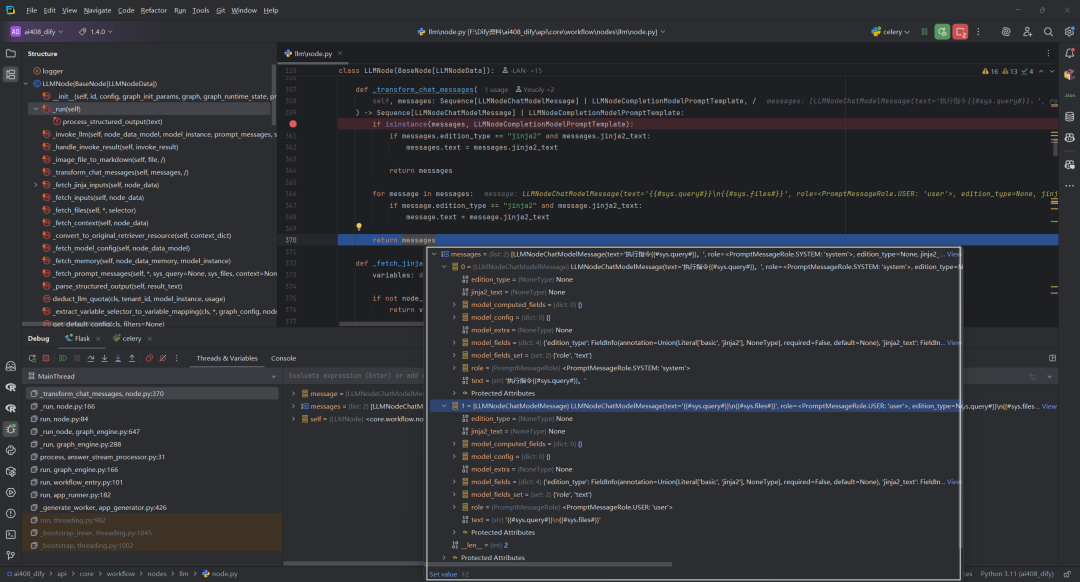The width and height of the screenshot is (1080, 582).
Task: Collapse LLMNode class in Structure tree
Action: point(26,83)
